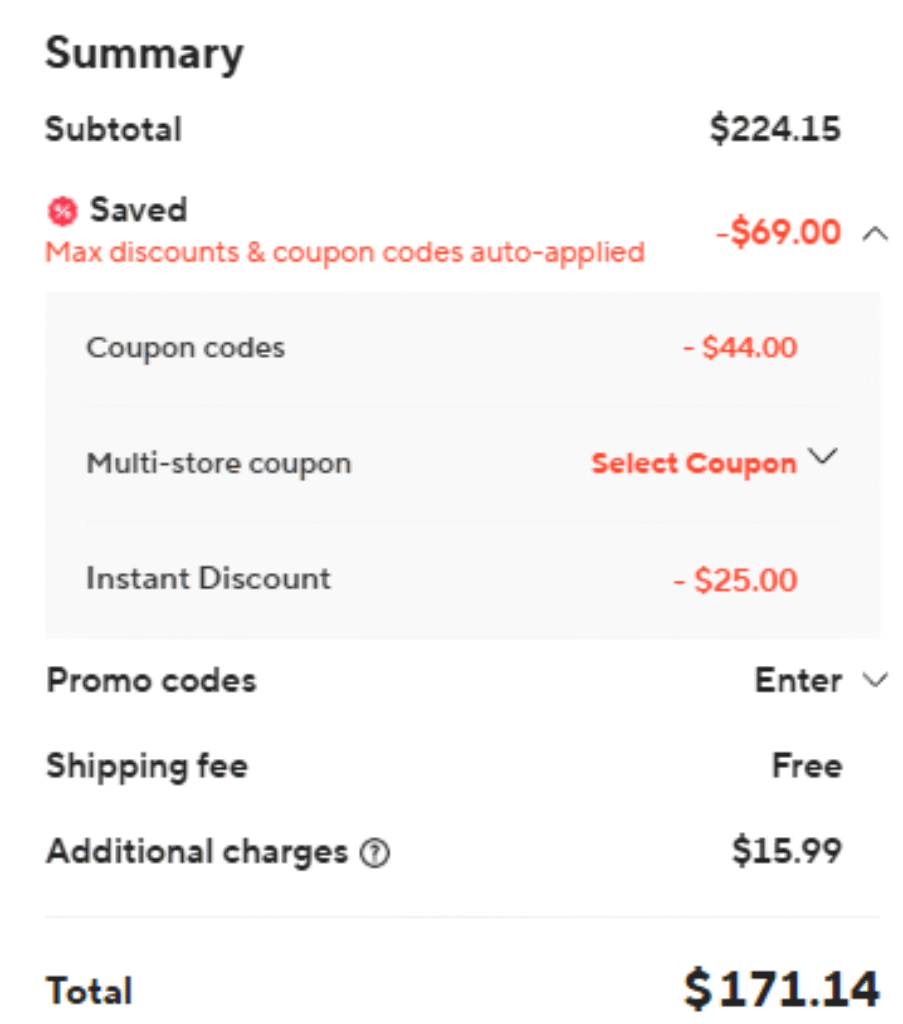This screenshot has width=903, height=1024.
Task: Collapse the Saved discounts section chevron
Action: pos(874,234)
